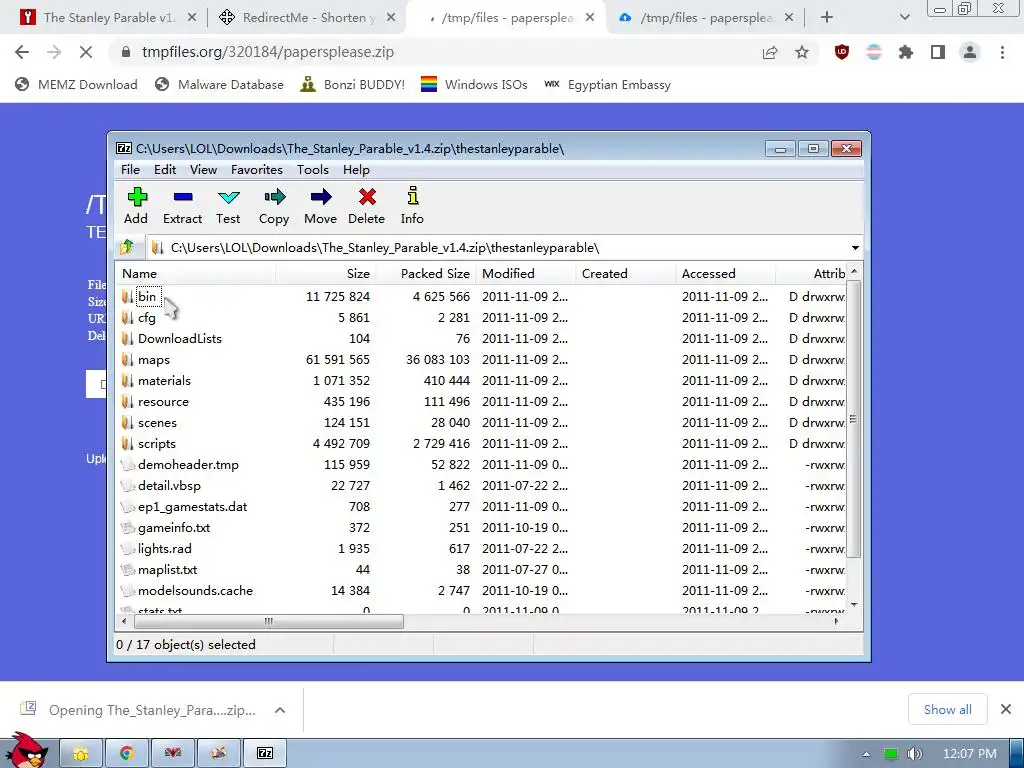
Task: Click the Angry Birds start button
Action: pos(27,751)
